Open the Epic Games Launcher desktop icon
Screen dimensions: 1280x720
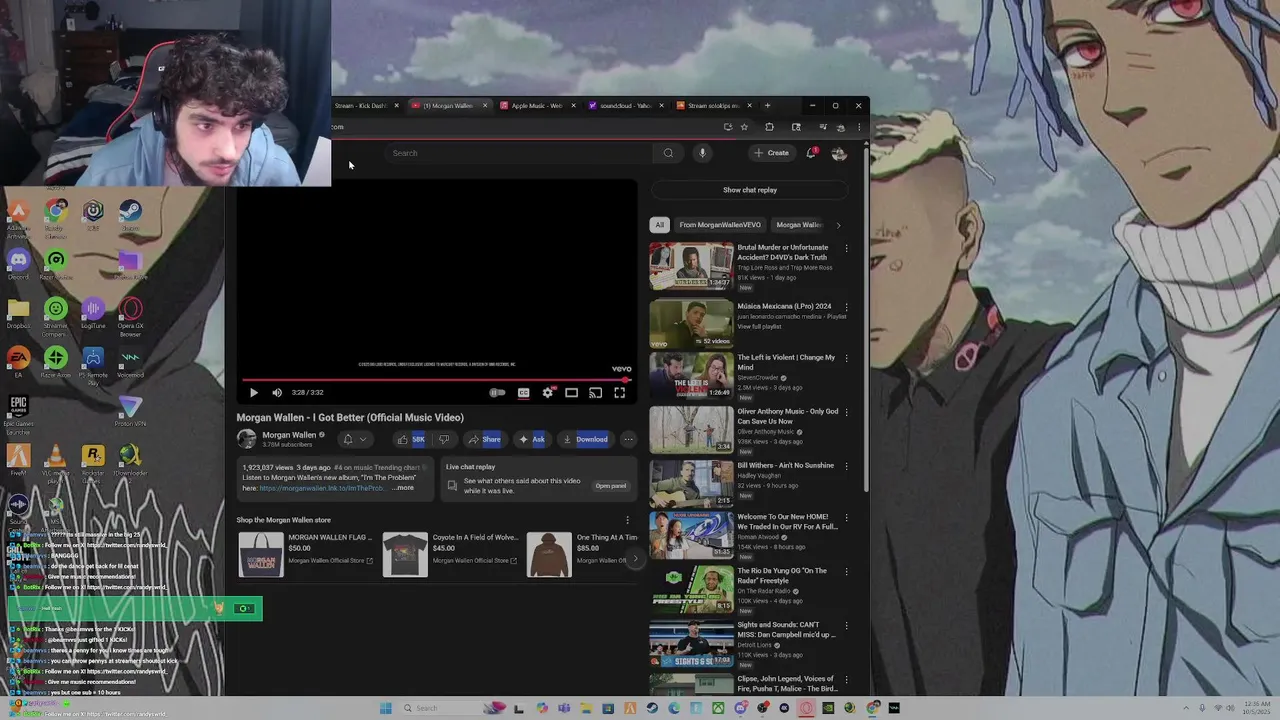18,414
